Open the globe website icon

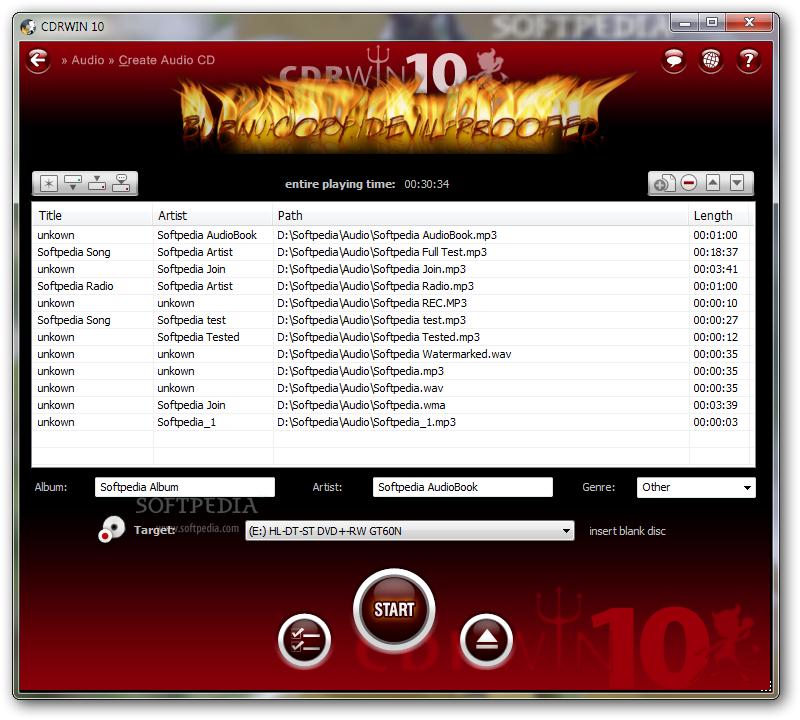pos(711,61)
